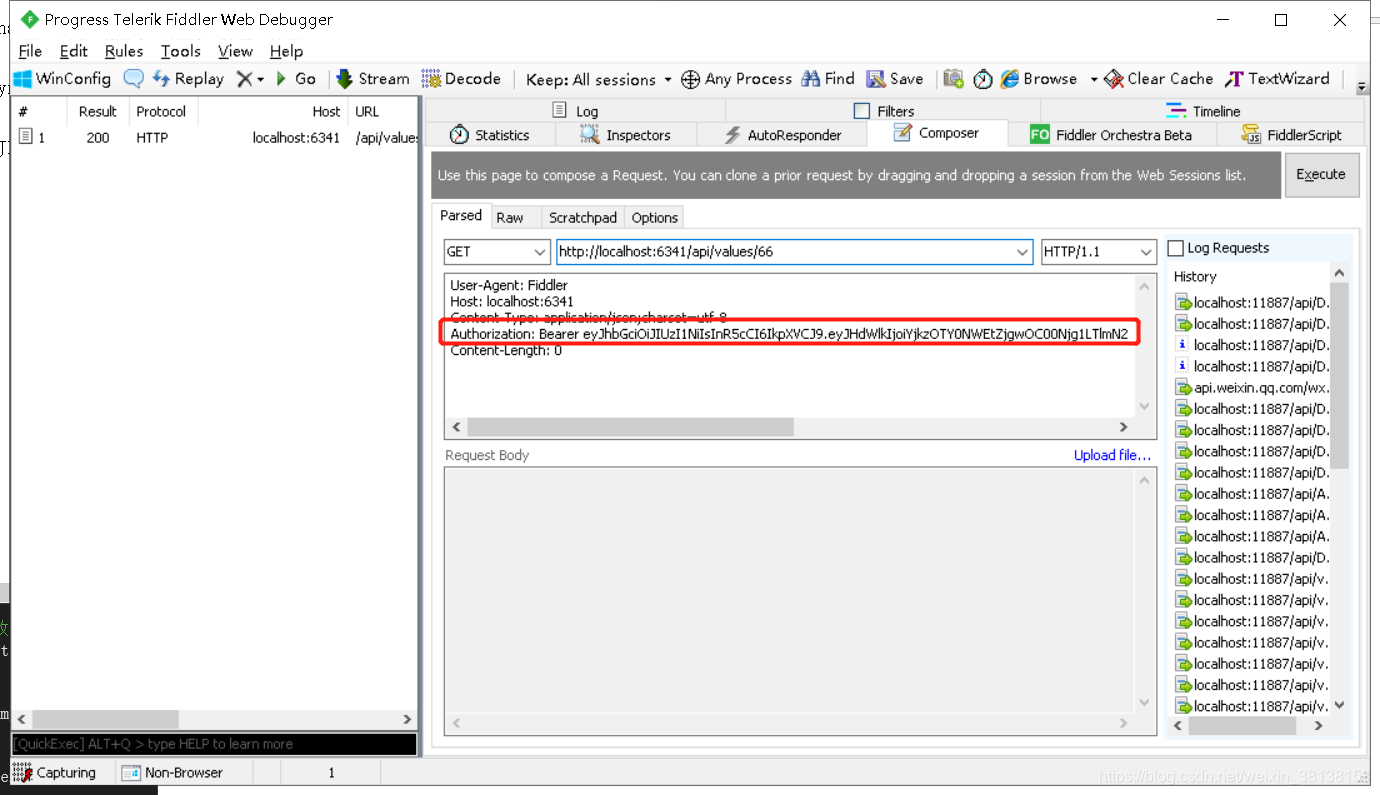Open the File menu
1380x795 pixels.
(x=30, y=51)
